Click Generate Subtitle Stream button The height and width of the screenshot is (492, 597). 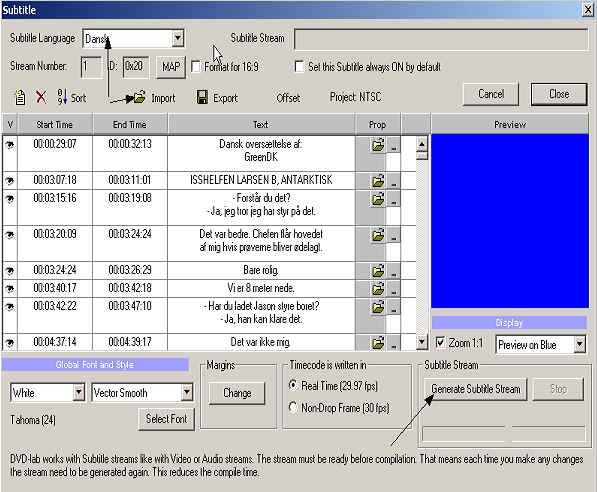click(x=476, y=389)
